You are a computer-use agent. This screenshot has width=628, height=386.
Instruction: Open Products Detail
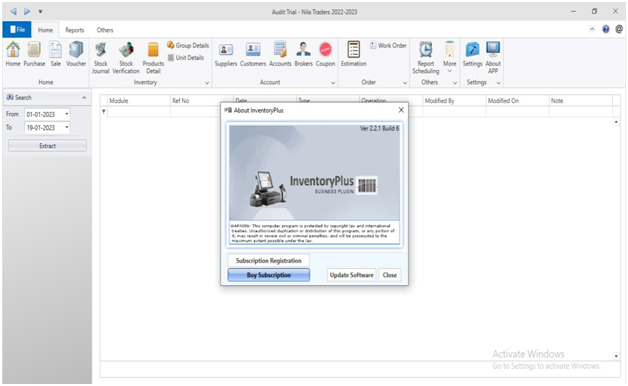pos(153,58)
